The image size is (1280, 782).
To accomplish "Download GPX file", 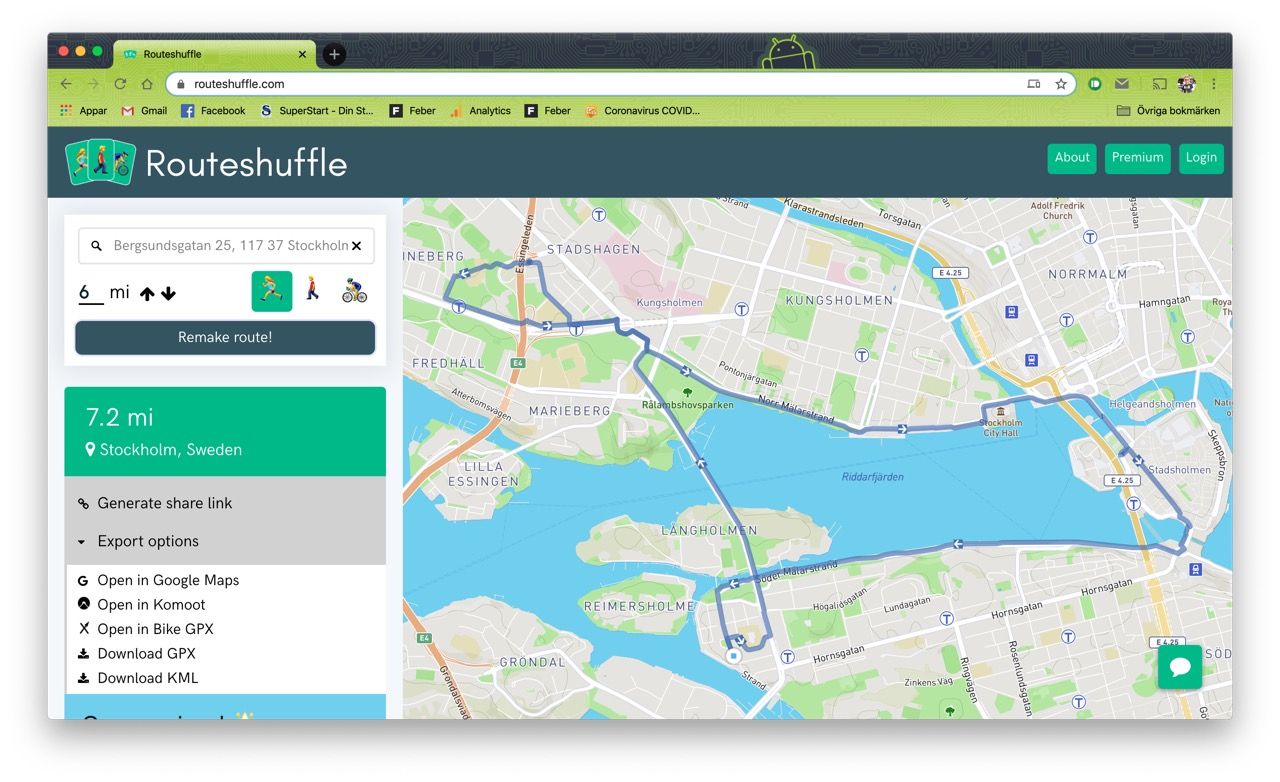I will click(x=146, y=653).
